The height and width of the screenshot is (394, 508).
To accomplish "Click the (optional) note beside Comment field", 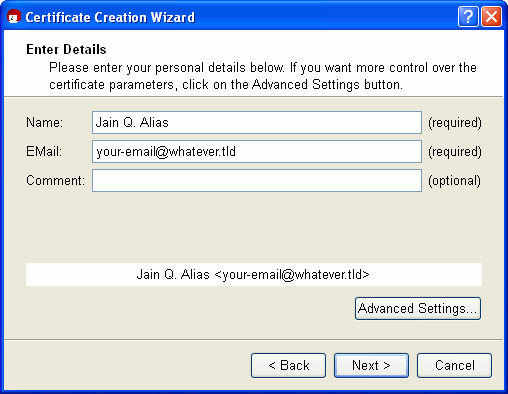I will [454, 181].
